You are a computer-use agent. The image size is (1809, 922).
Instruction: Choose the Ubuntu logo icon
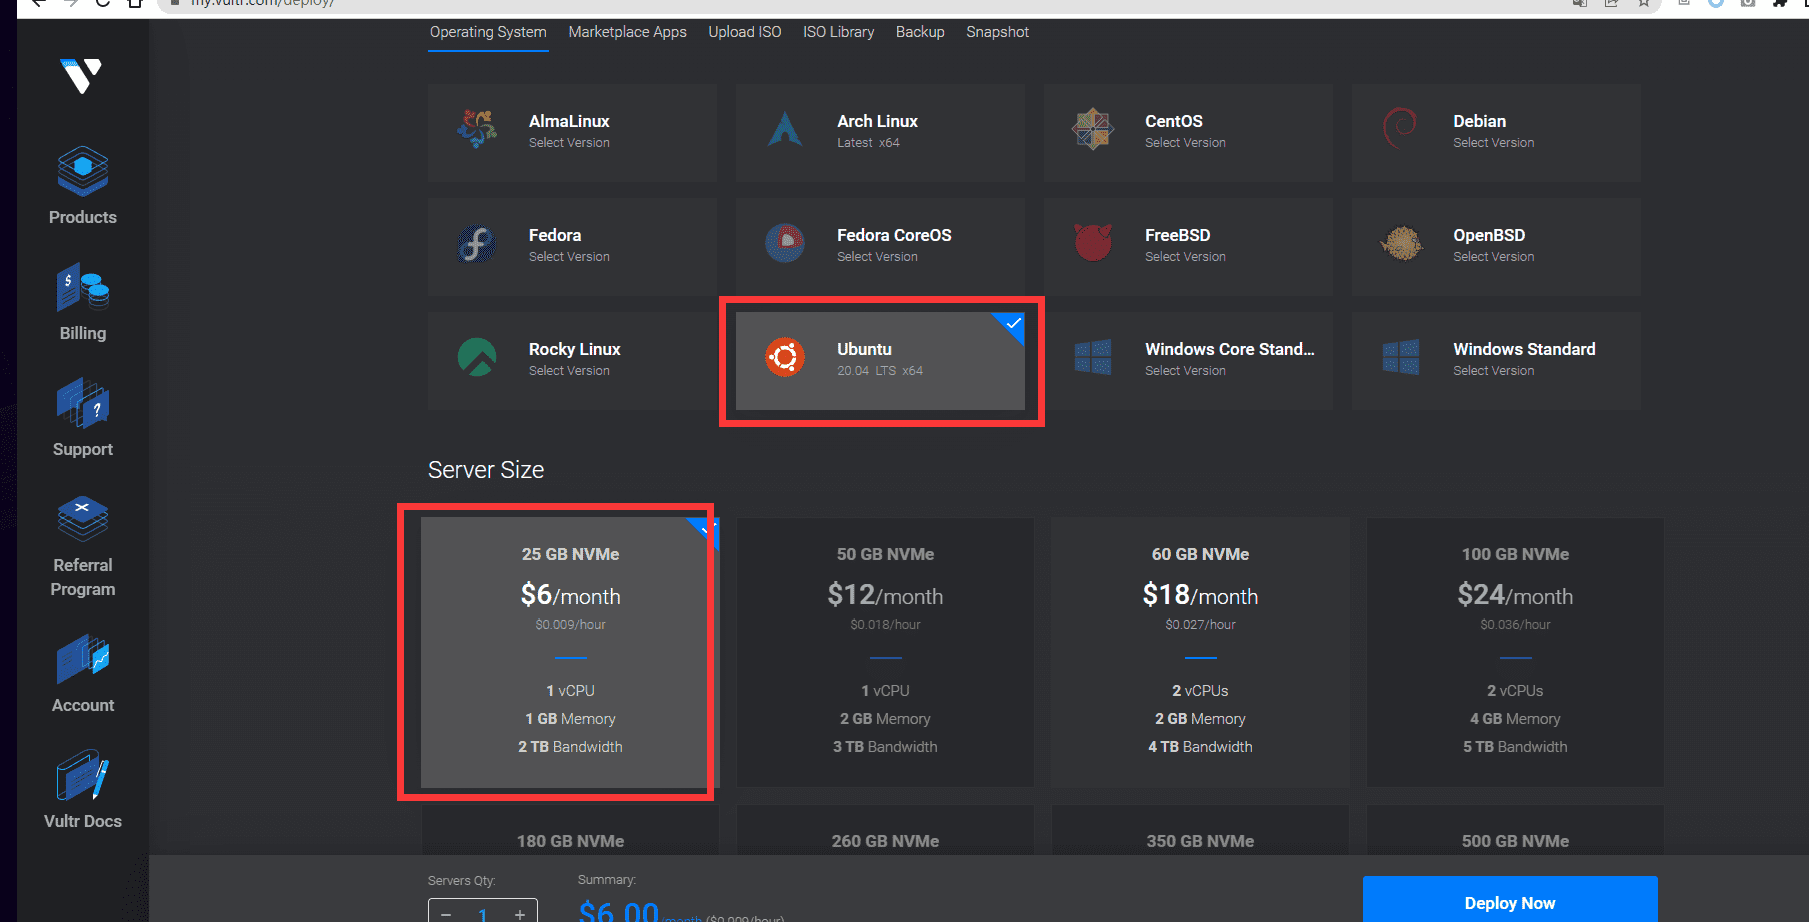point(785,357)
